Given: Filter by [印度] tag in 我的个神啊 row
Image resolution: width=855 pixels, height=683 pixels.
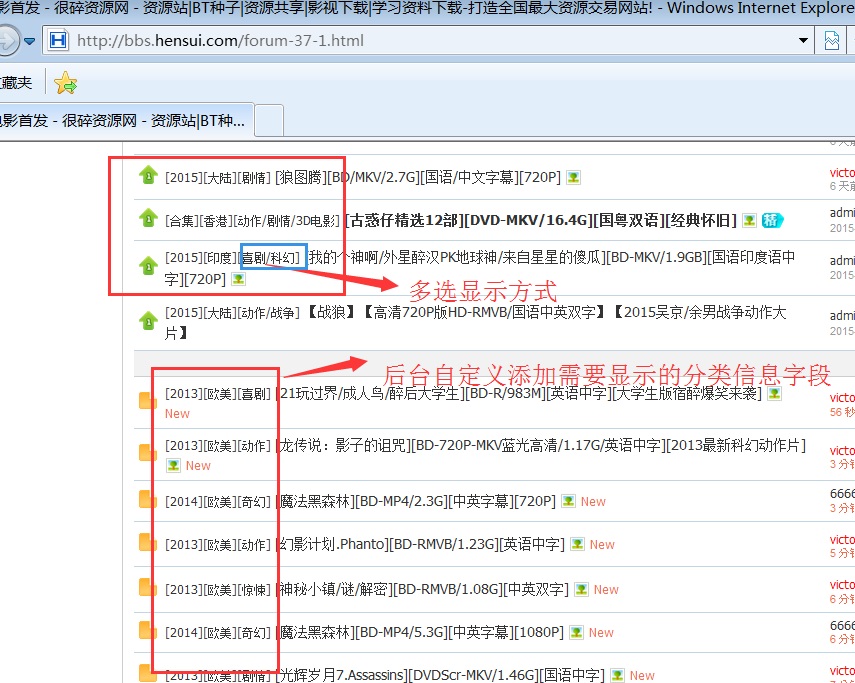Looking at the screenshot, I should point(219,257).
